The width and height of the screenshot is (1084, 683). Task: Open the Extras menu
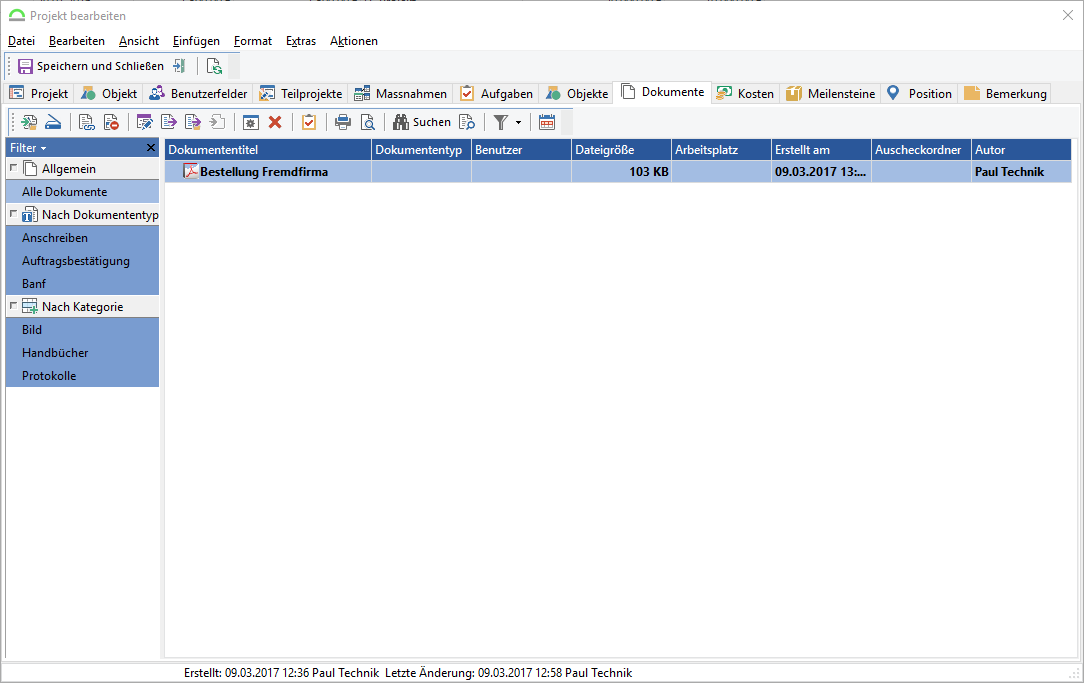point(301,41)
